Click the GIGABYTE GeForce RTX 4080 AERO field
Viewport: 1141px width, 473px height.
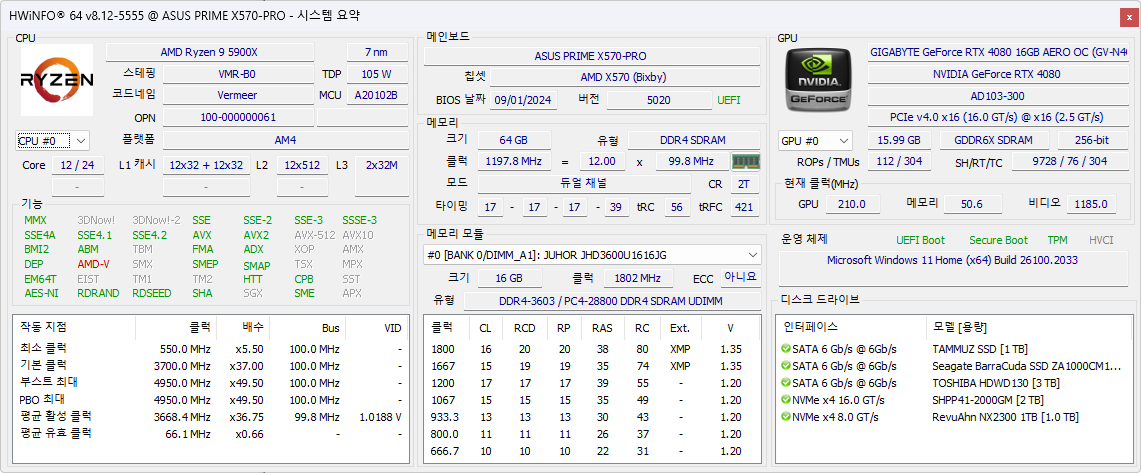998,52
